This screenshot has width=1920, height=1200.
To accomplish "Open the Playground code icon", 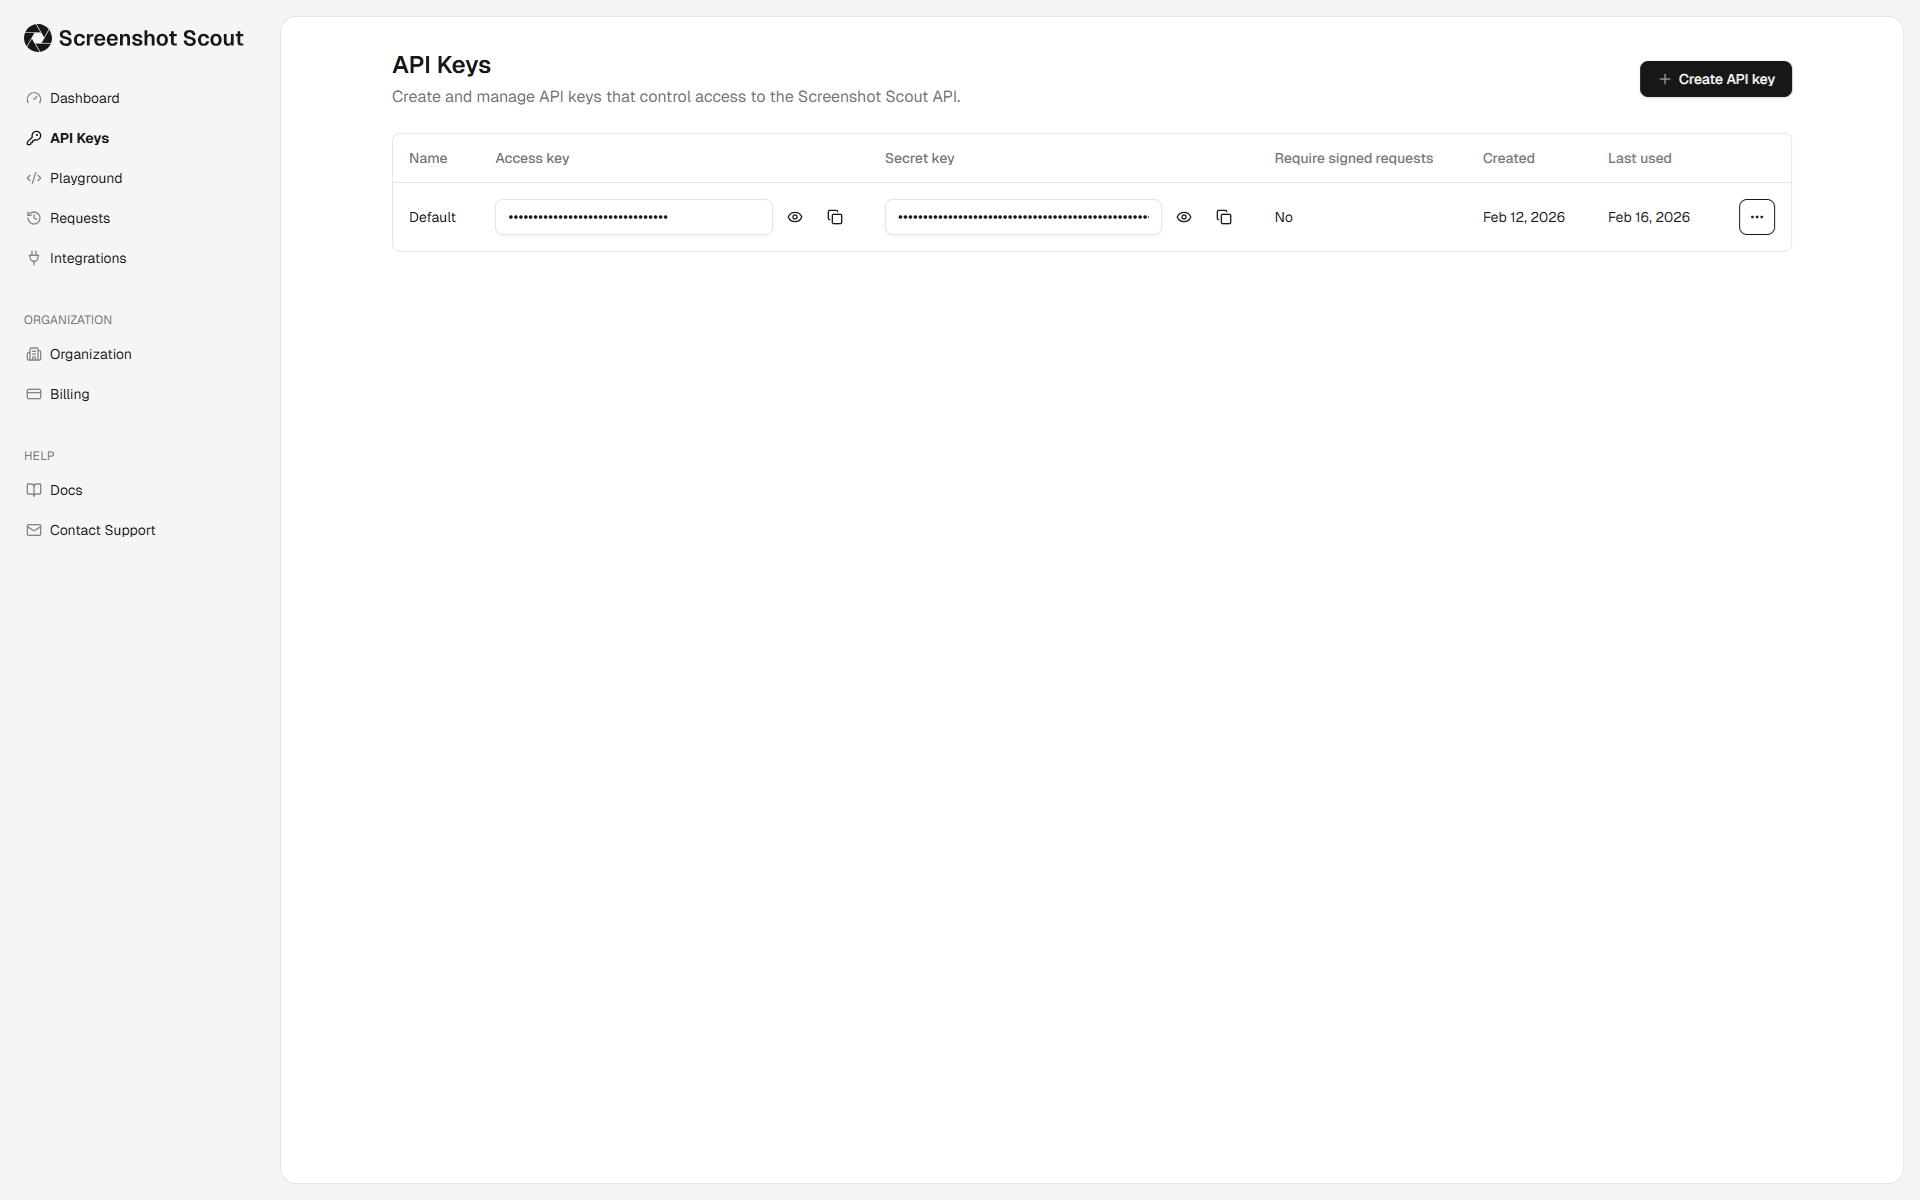I will click(34, 178).
